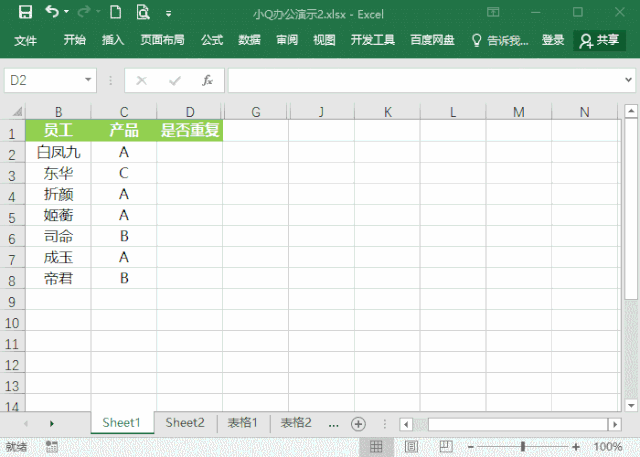Open the 百度网盘 ribbon tab

[432, 40]
